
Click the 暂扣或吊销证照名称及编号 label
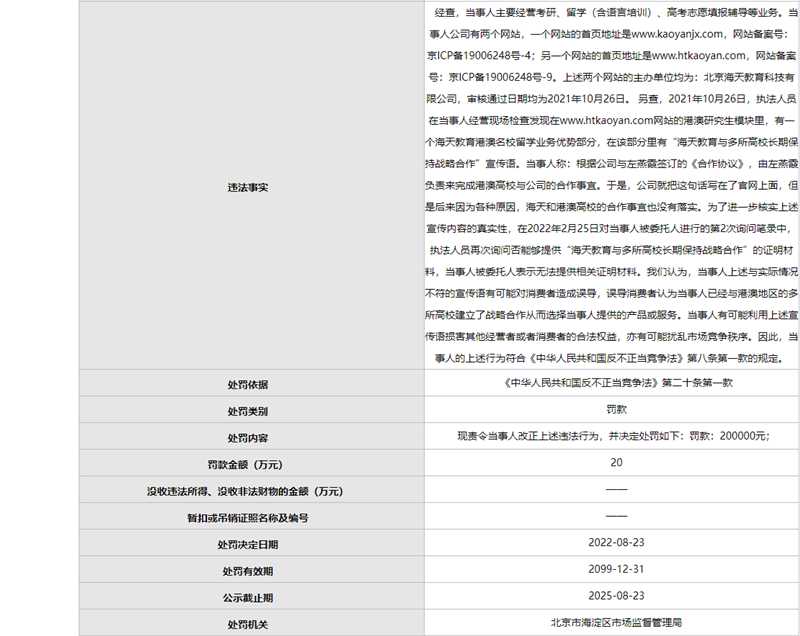tap(247, 518)
